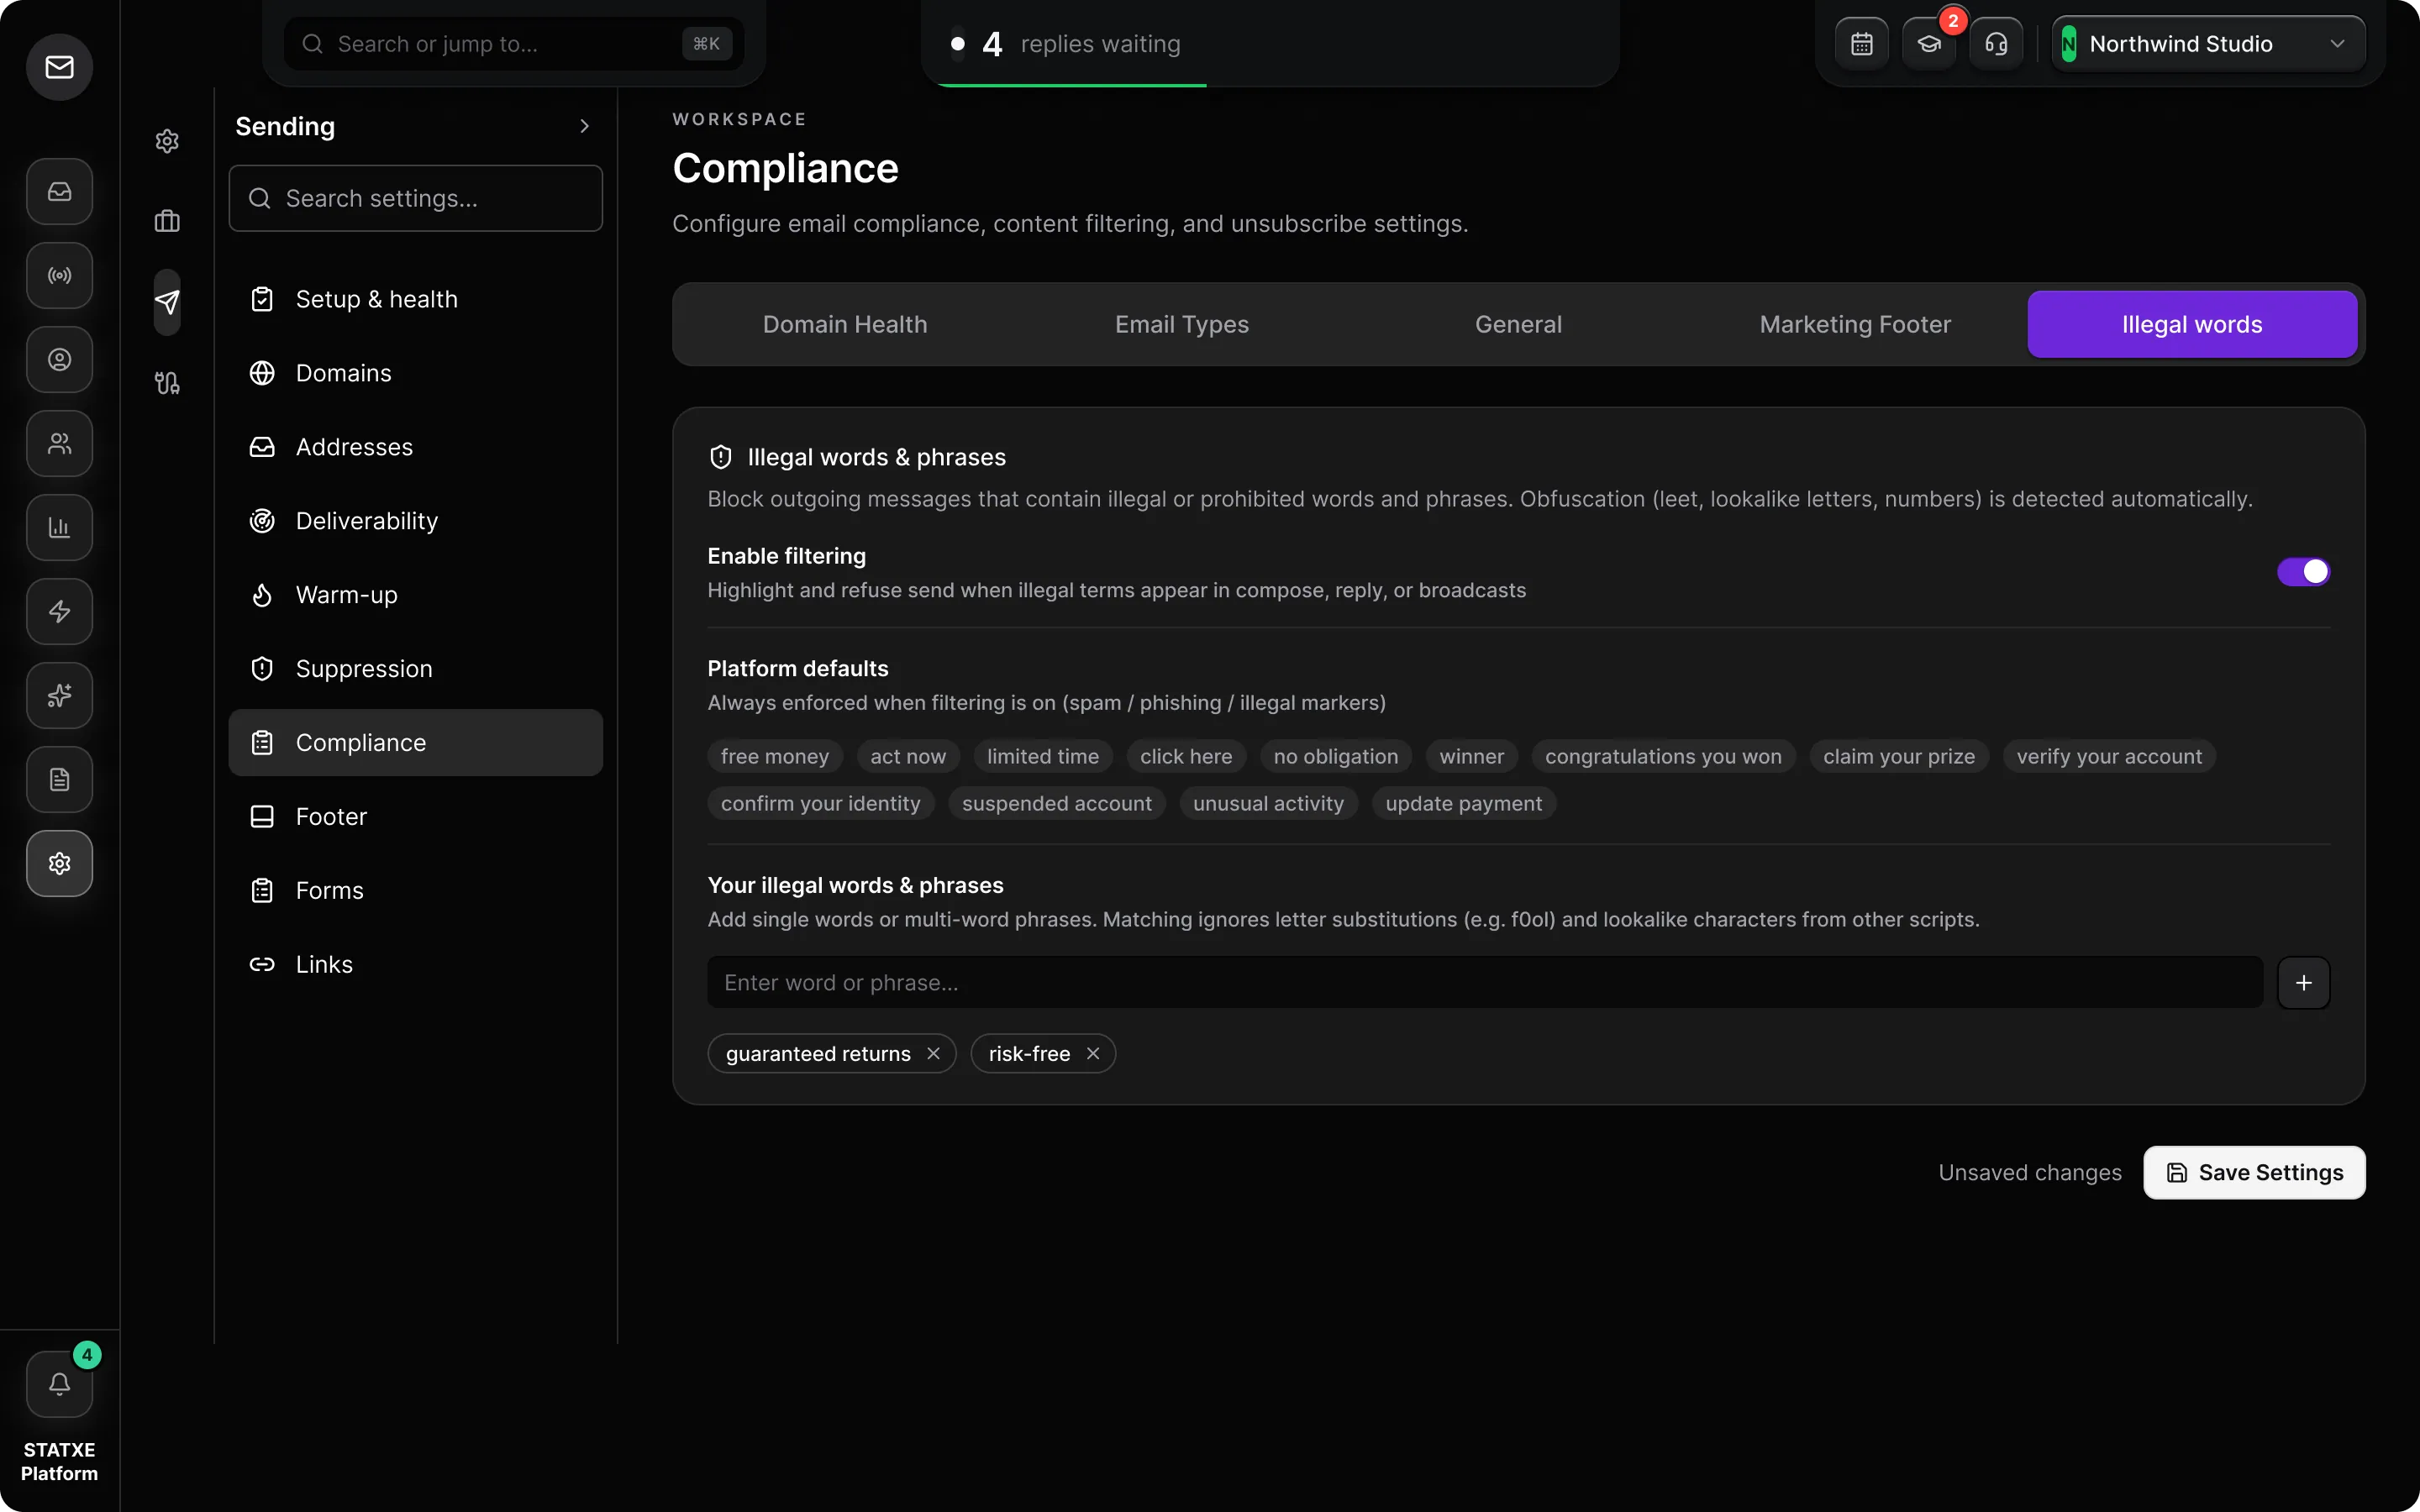
Task: Switch to the Domain Health tab
Action: point(845,324)
